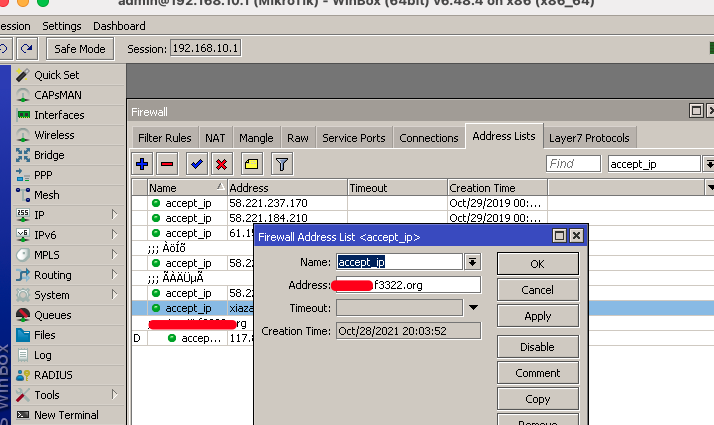
Task: Open the IP menu in sidebar
Action: pos(68,215)
